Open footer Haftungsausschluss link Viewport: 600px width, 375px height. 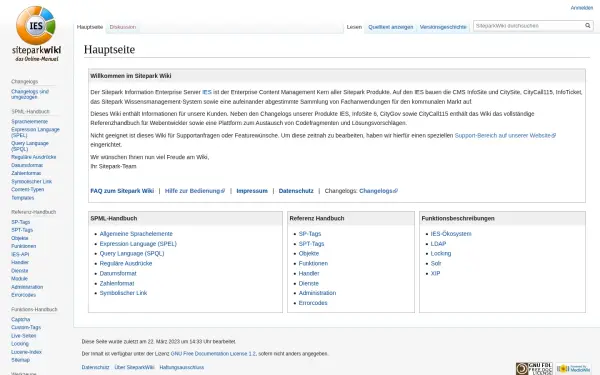pyautogui.click(x=181, y=367)
